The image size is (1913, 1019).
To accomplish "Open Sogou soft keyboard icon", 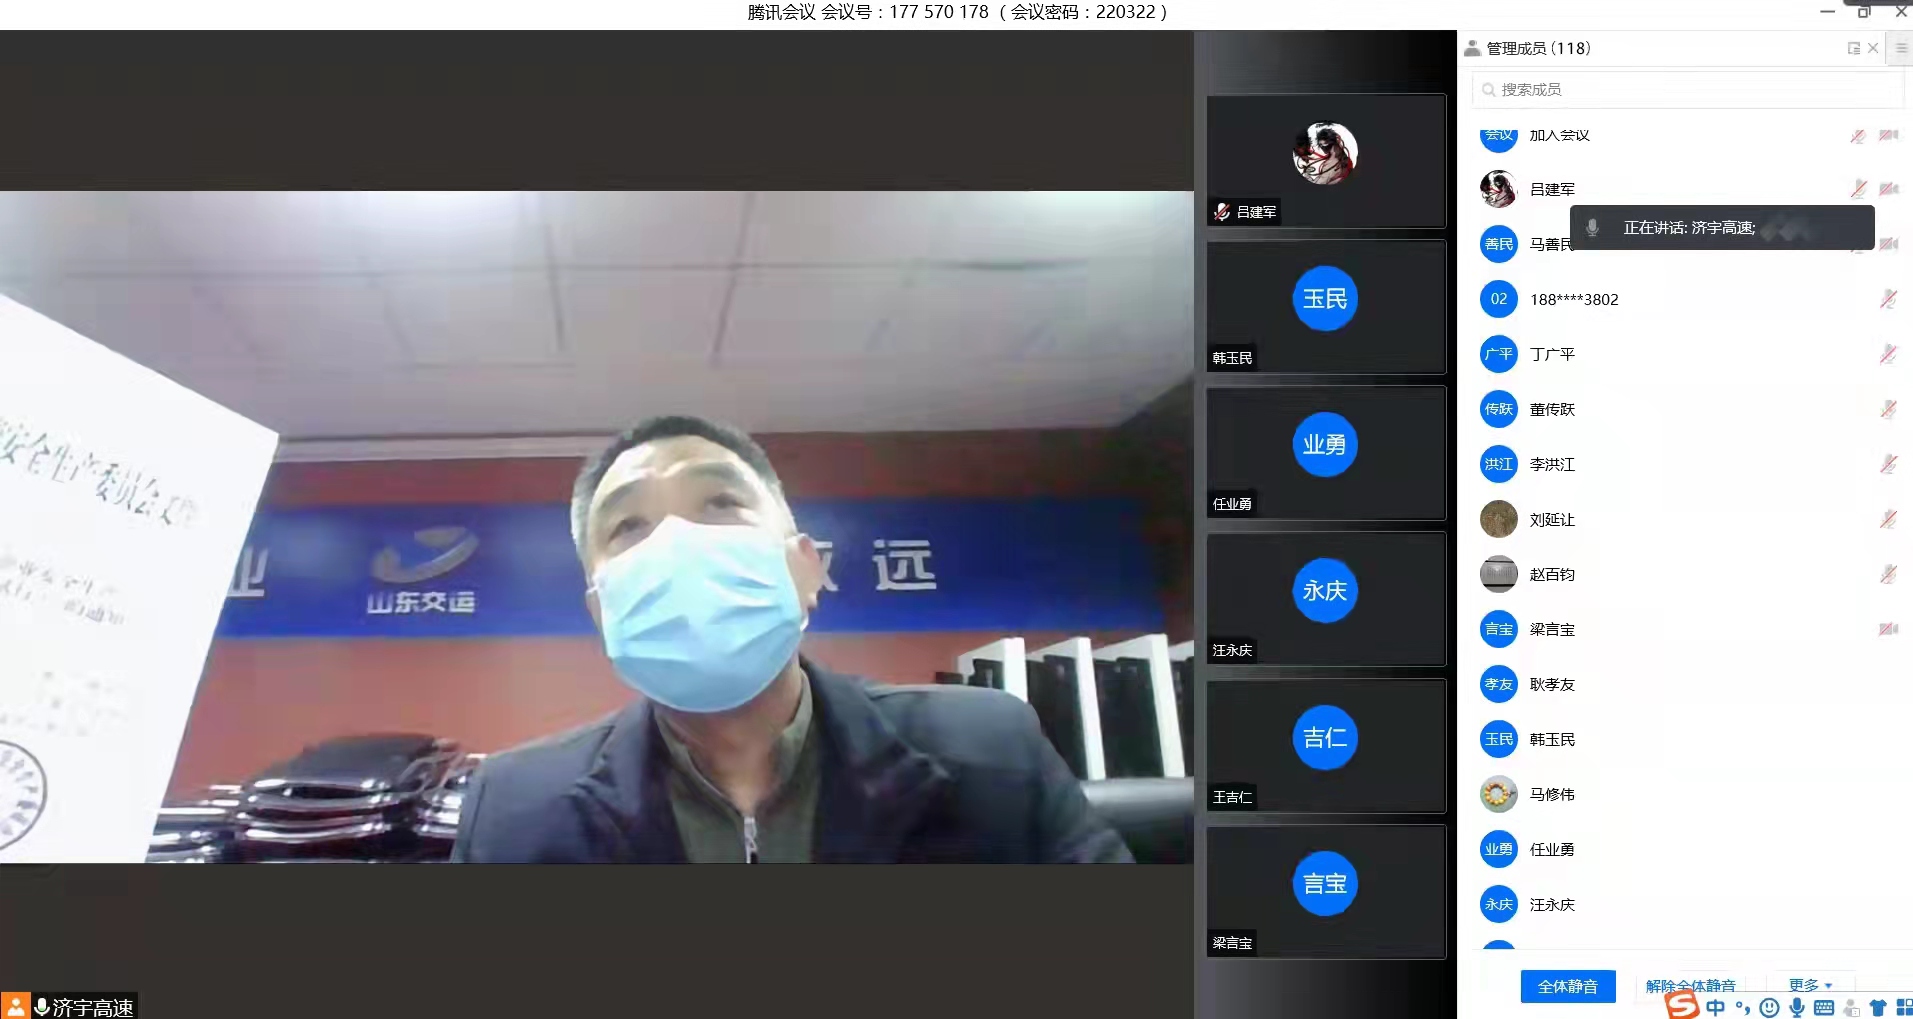I will click(1824, 1008).
